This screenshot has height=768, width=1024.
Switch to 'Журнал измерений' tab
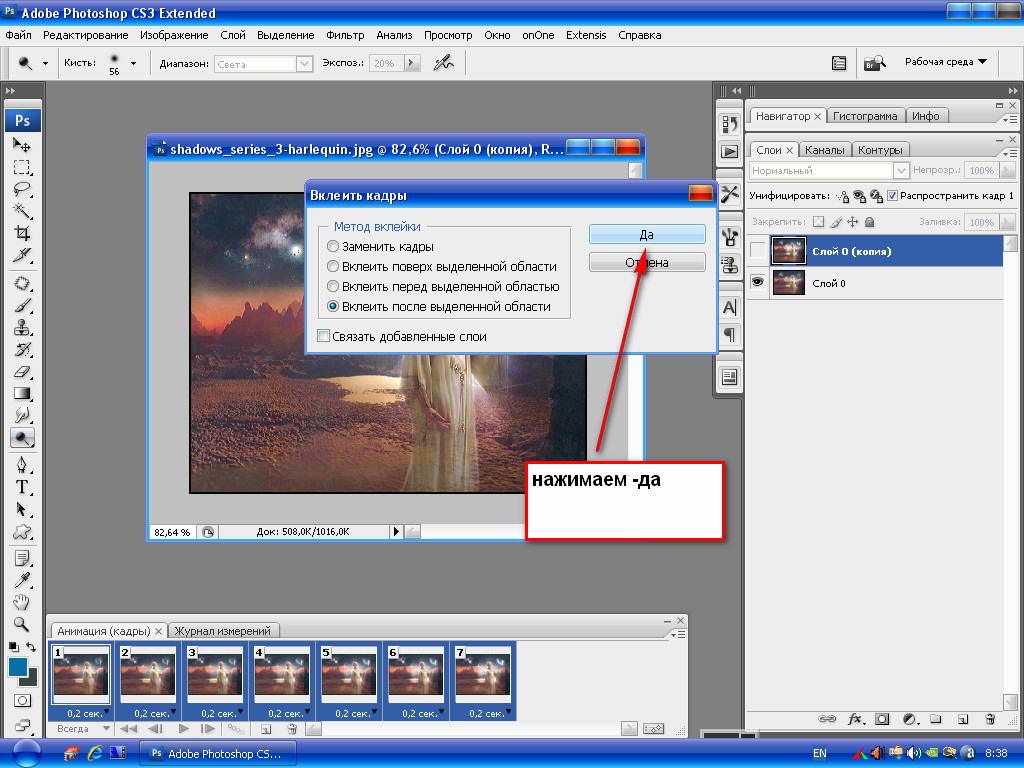[222, 631]
